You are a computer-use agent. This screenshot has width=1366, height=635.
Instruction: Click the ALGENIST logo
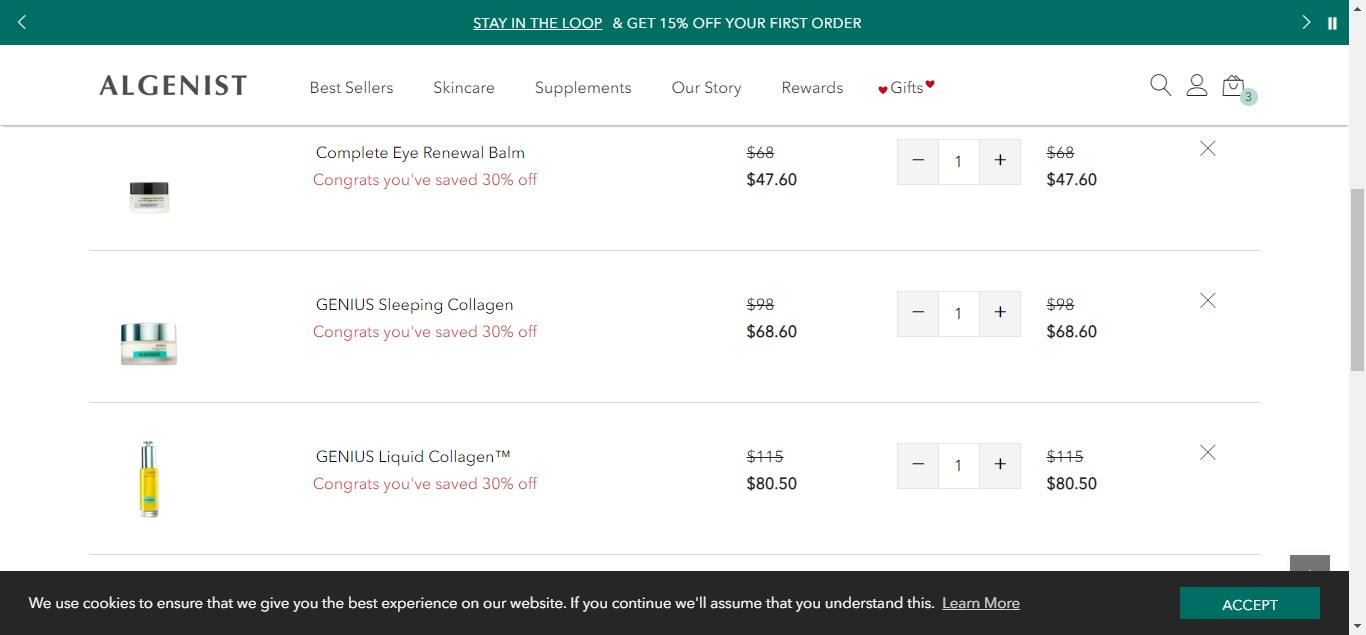pos(173,86)
